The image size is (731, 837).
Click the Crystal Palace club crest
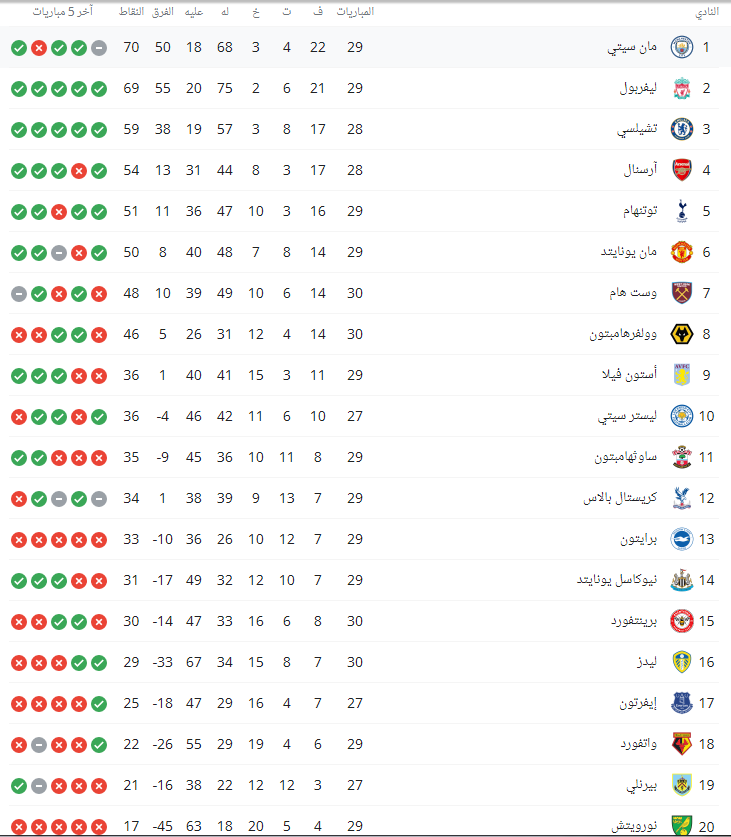tap(681, 498)
